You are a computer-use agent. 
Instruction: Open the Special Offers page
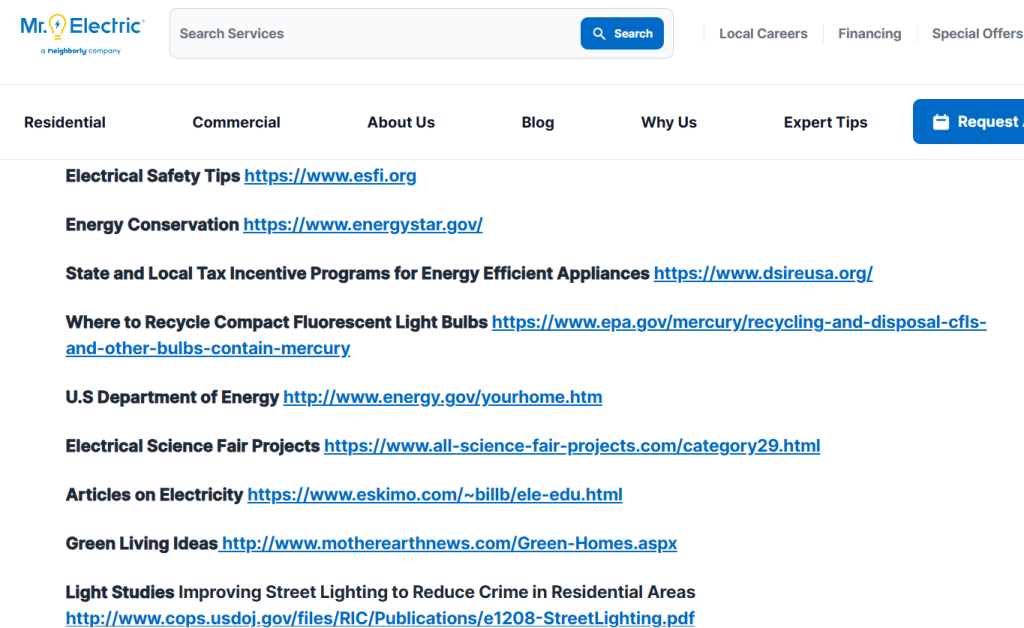(977, 33)
